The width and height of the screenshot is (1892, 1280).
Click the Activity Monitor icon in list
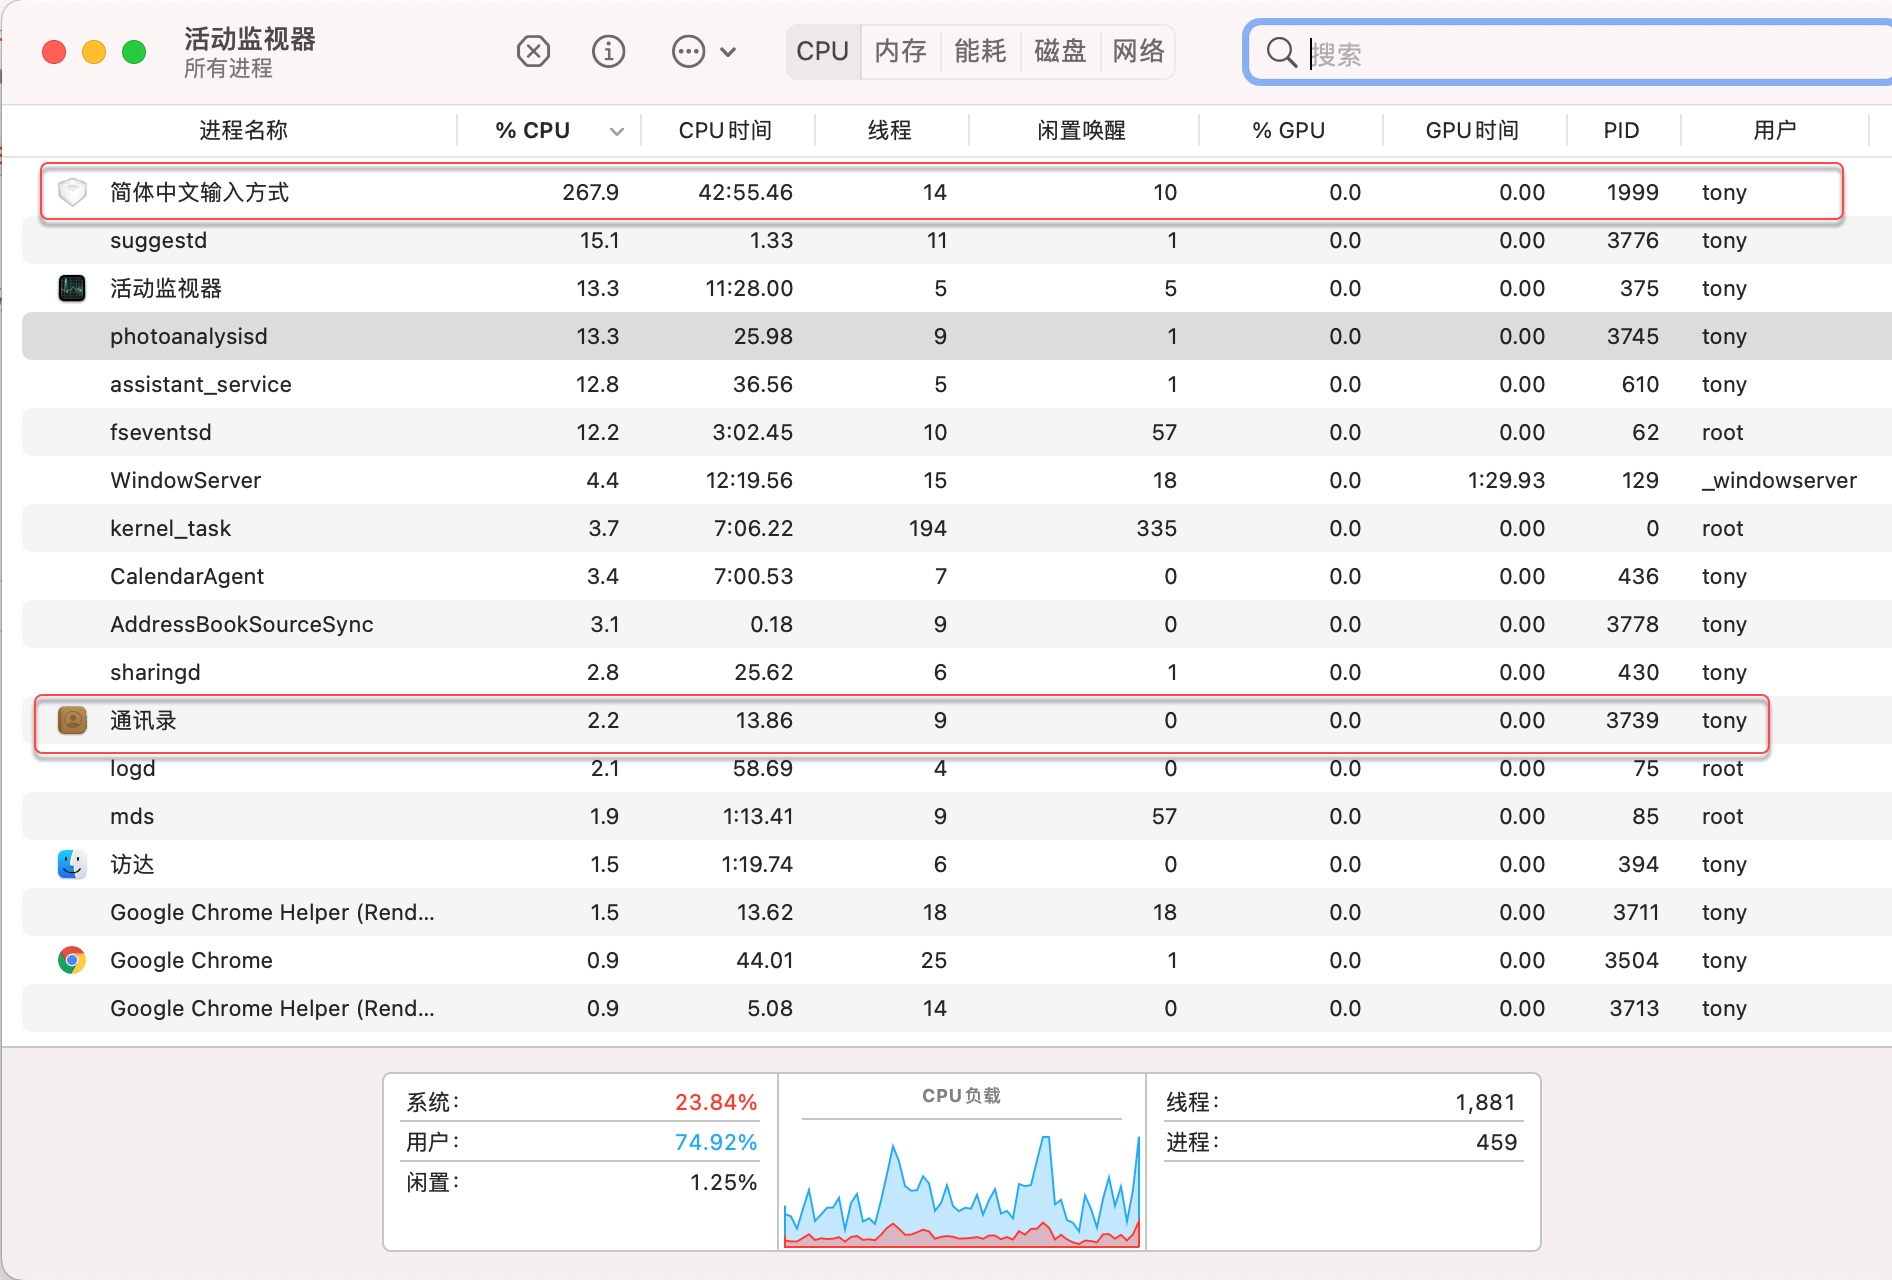tap(72, 288)
